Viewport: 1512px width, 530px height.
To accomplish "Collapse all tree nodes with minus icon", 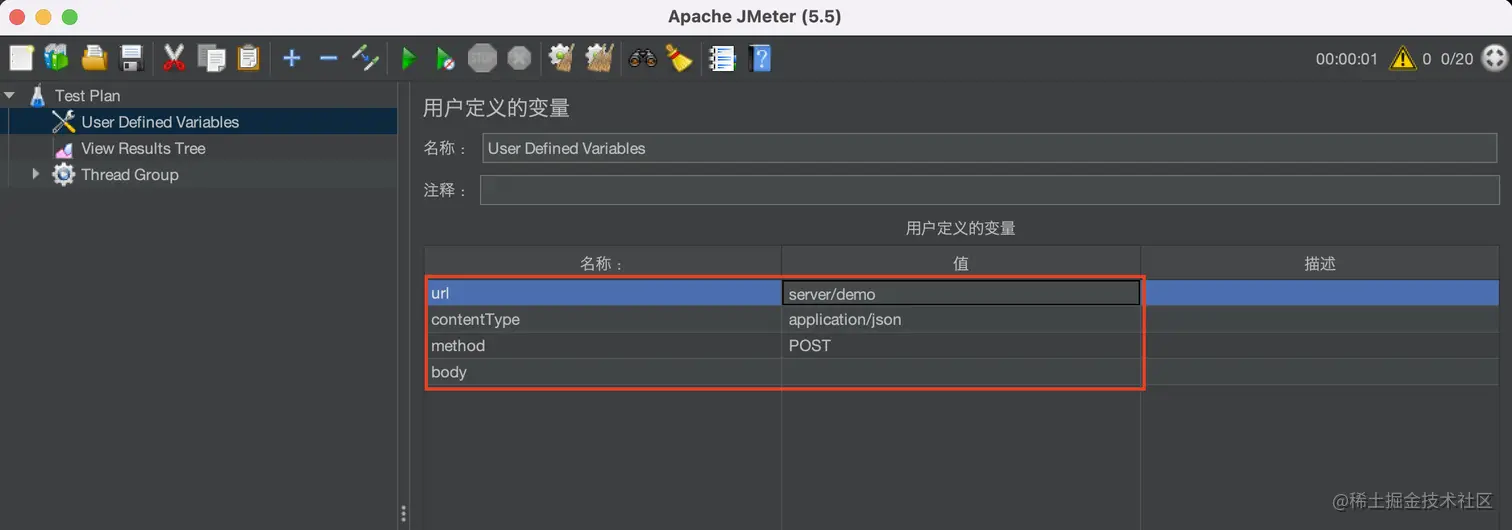I will click(328, 59).
